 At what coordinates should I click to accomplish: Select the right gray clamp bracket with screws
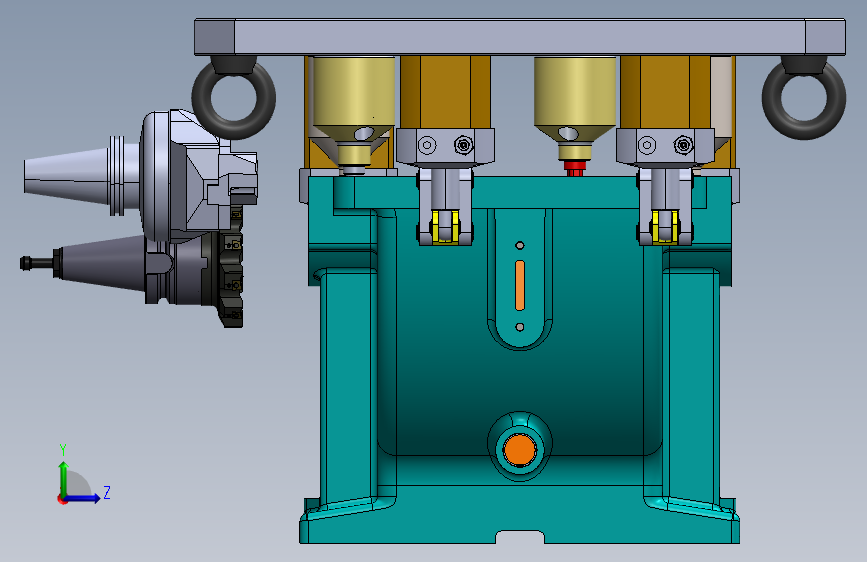pos(665,147)
